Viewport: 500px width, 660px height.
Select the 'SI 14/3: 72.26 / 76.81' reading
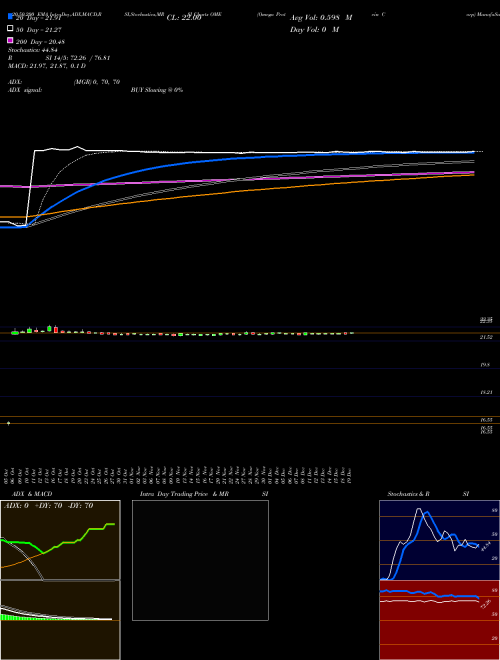(78, 58)
